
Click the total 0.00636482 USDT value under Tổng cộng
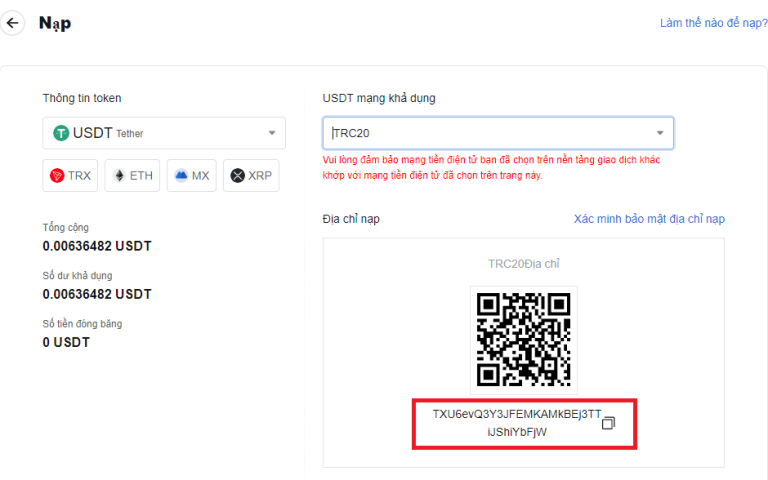click(x=97, y=246)
